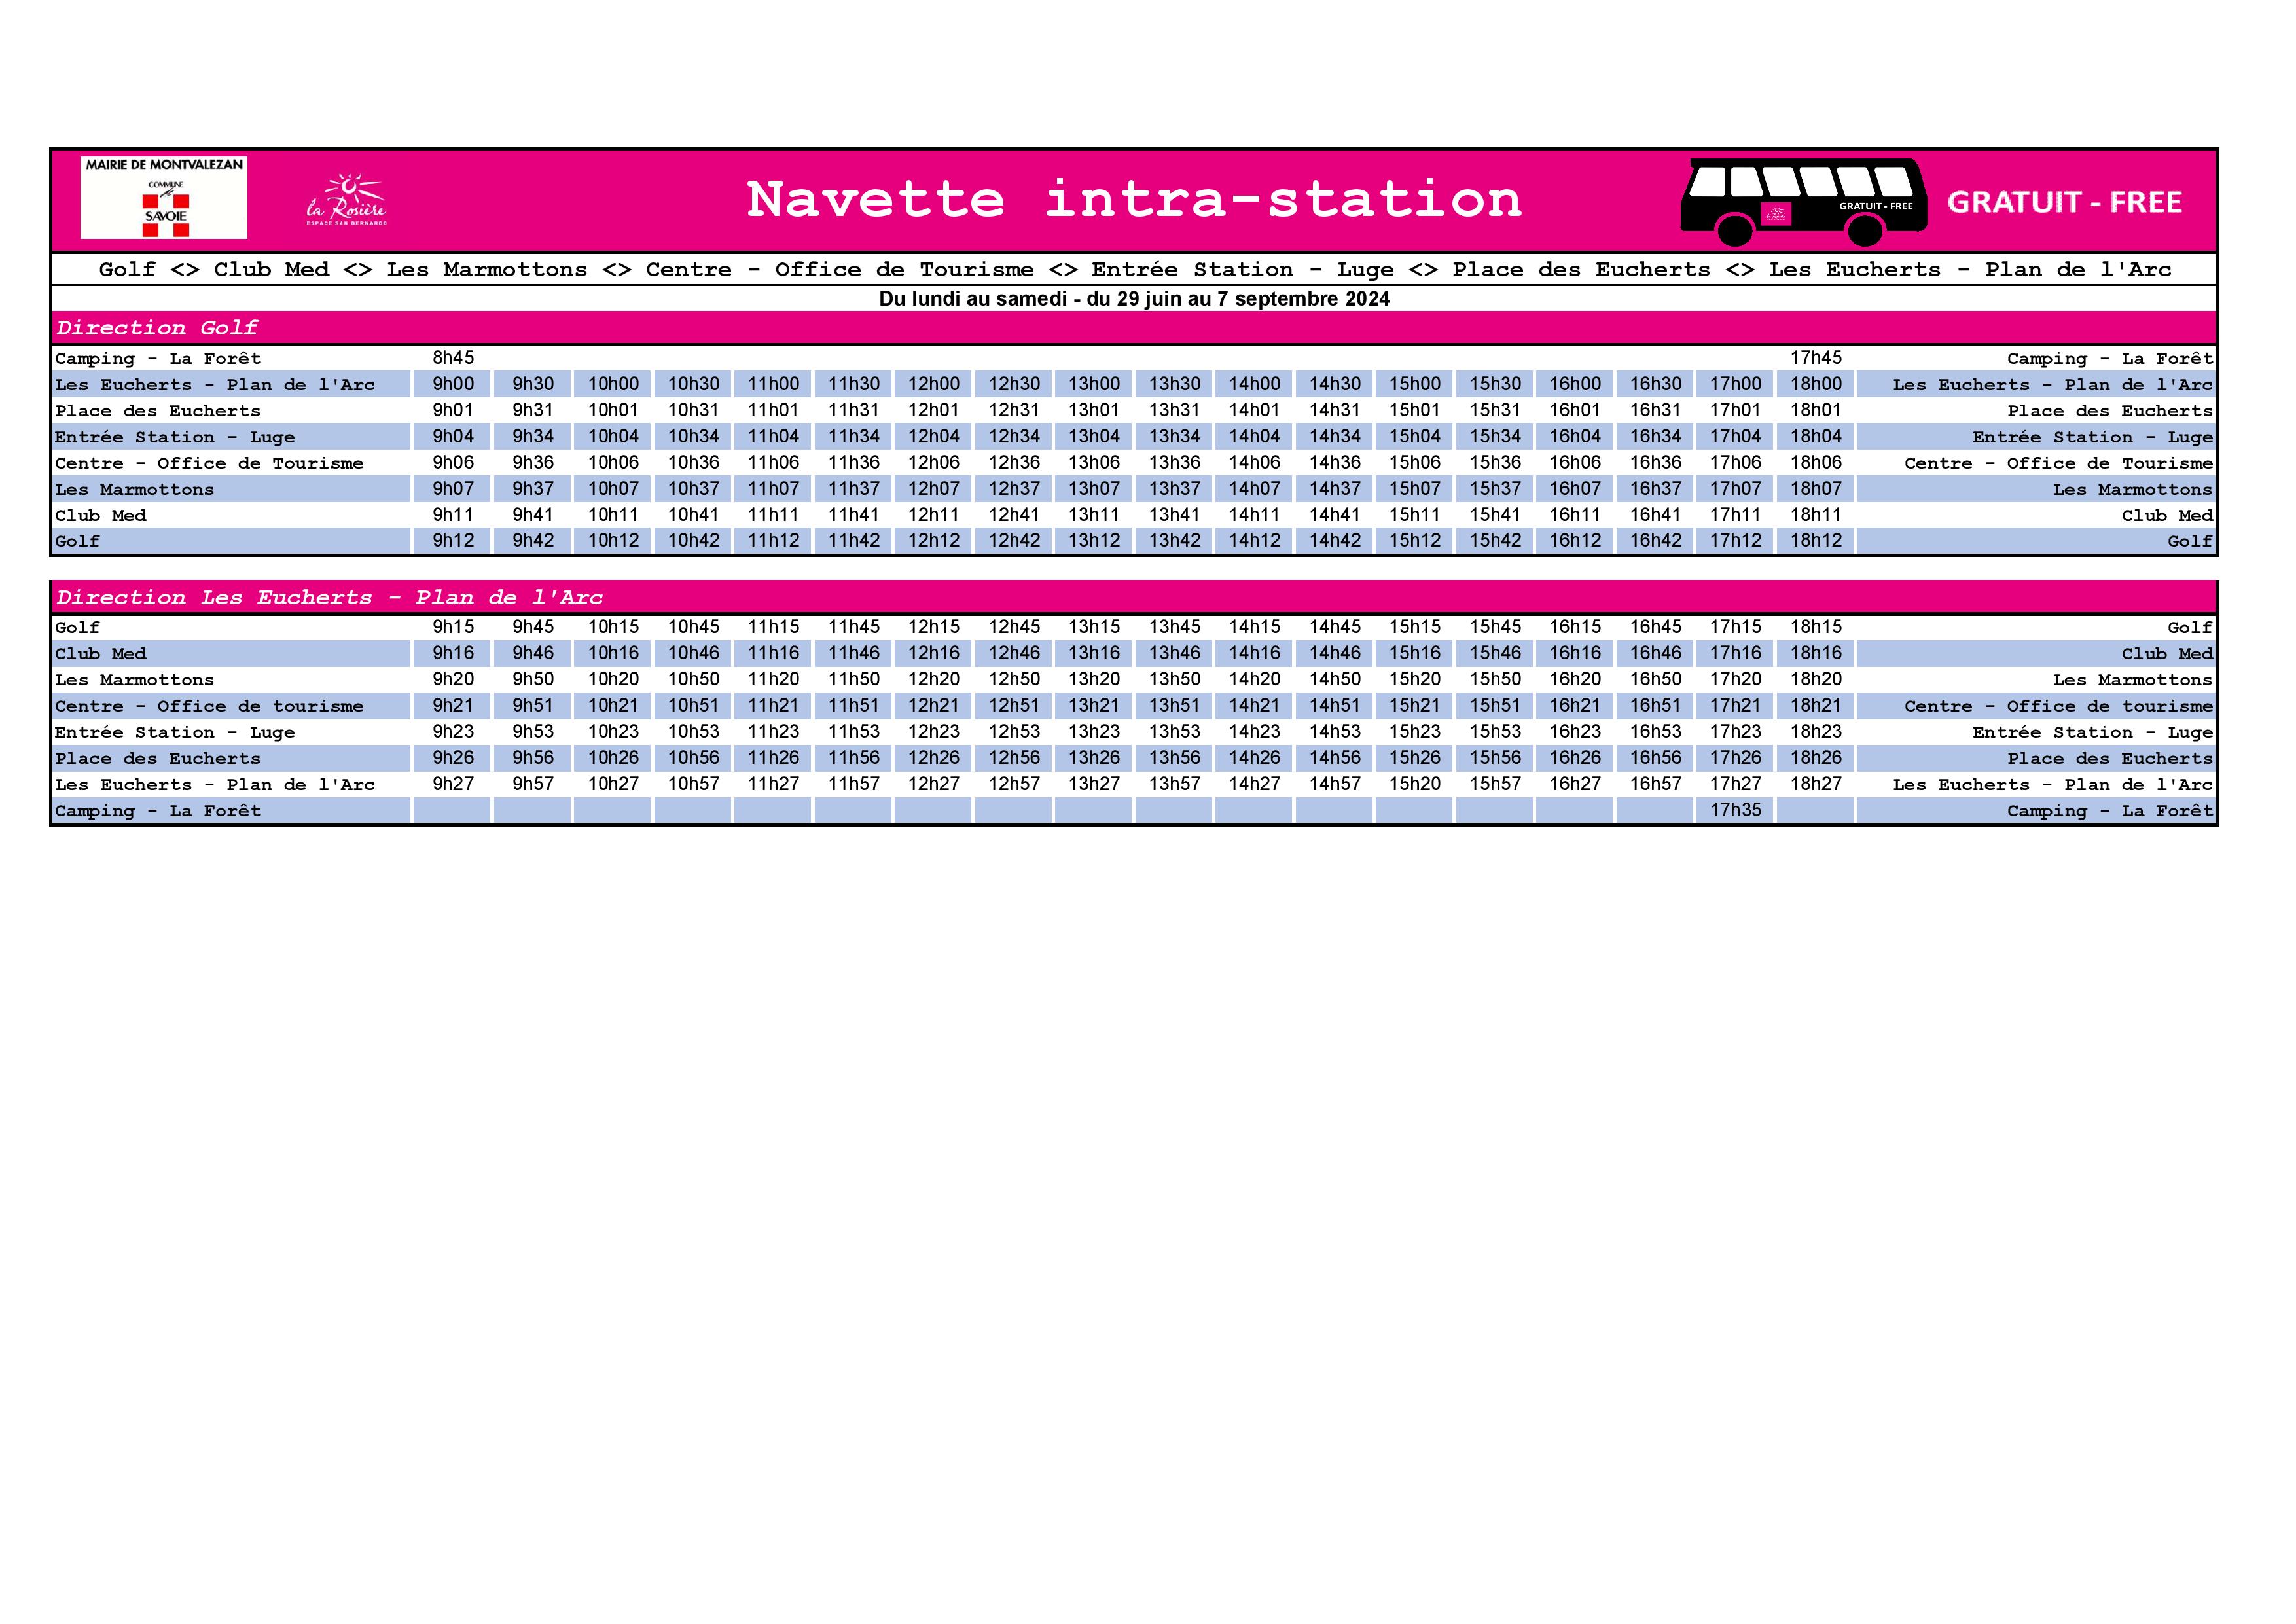
Task: Select the 10h41 Club Med time
Action: point(694,515)
